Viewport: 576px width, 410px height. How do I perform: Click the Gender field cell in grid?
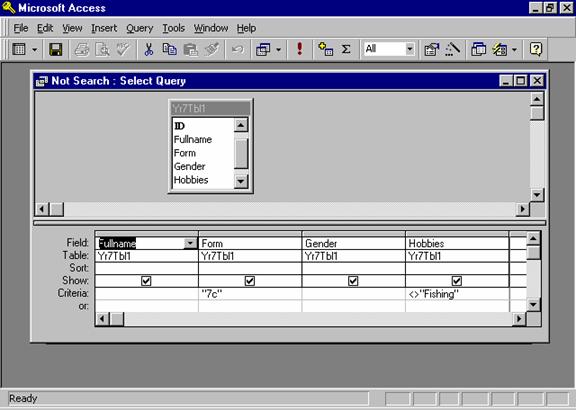click(353, 243)
